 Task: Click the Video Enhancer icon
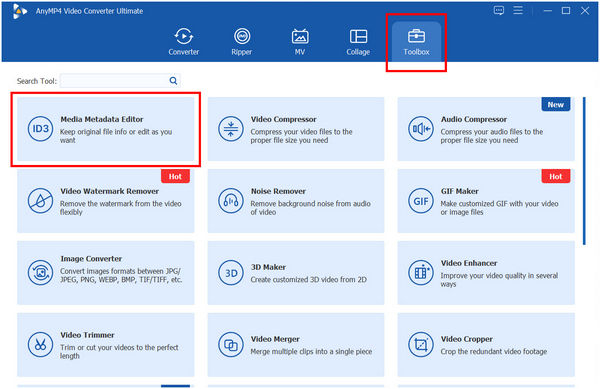[421, 273]
